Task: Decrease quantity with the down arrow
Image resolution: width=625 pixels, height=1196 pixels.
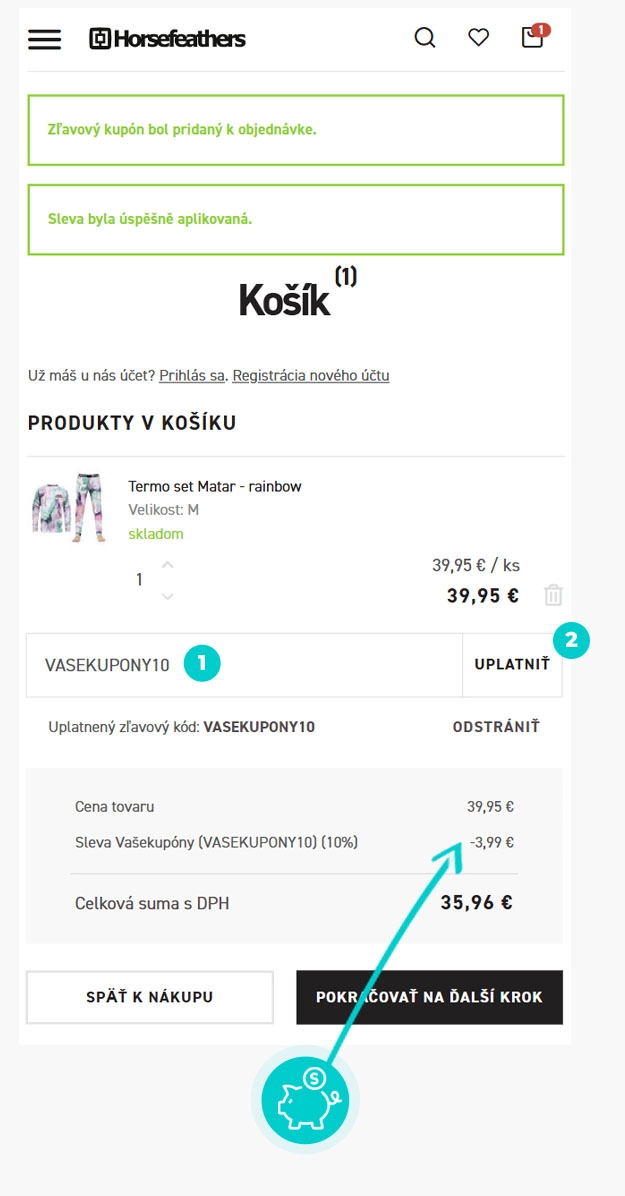Action: coord(167,596)
